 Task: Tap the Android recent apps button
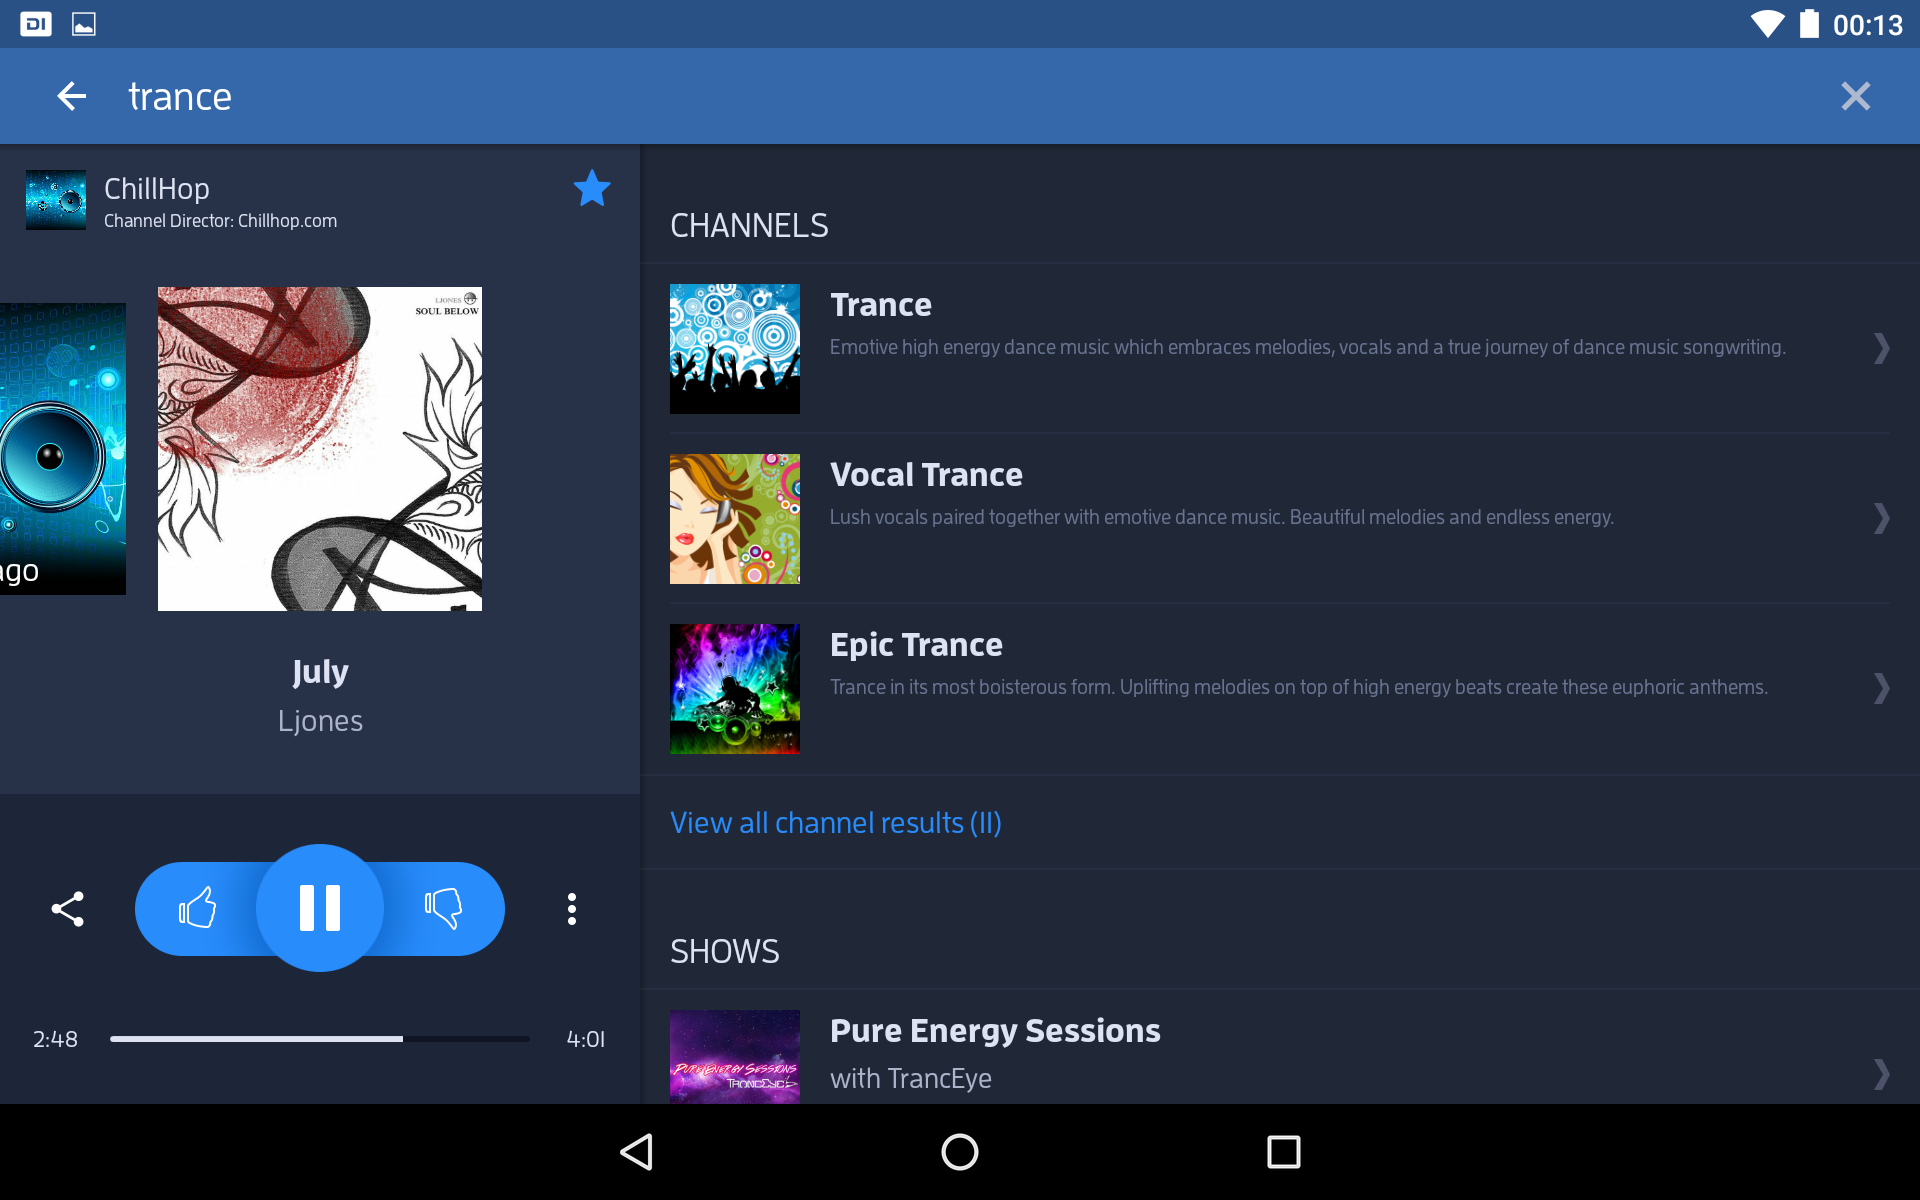[x=1283, y=1152]
